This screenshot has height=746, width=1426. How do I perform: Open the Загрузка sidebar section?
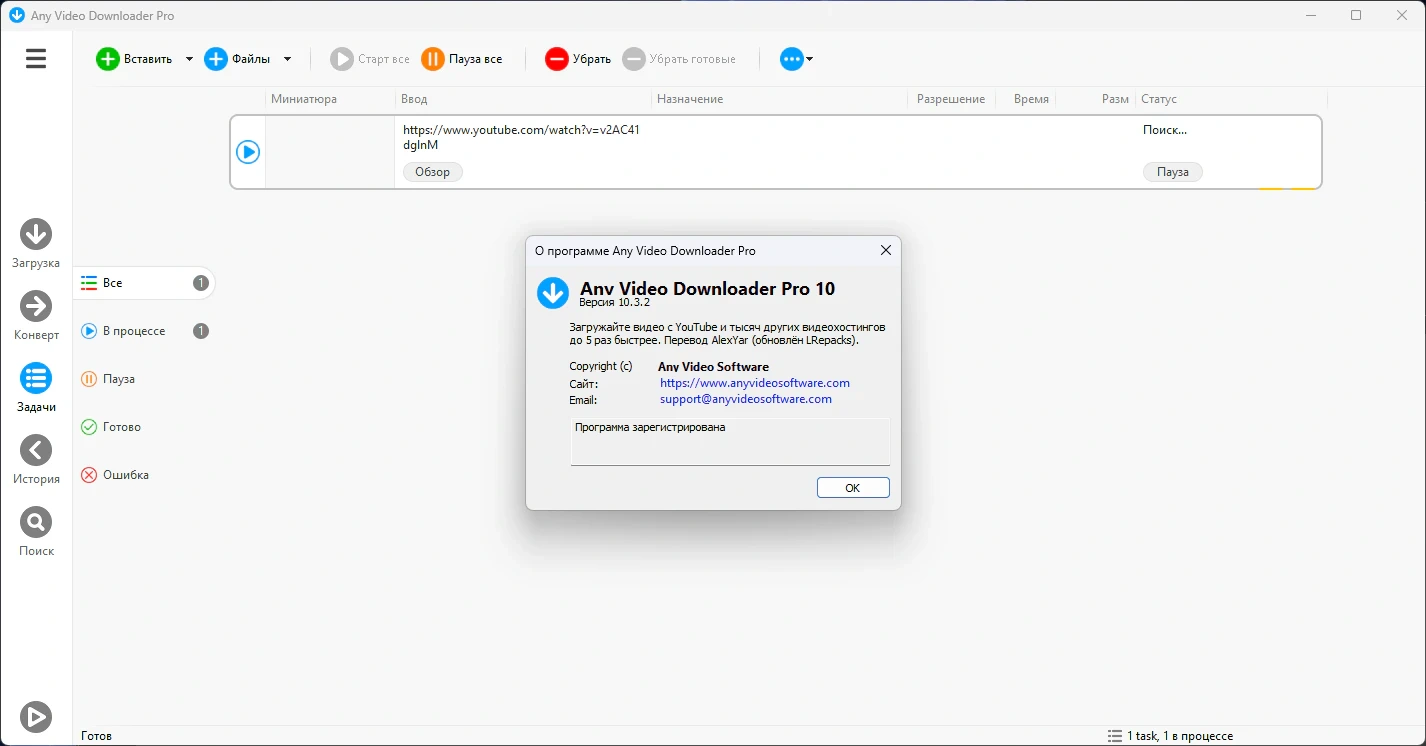[x=36, y=244]
